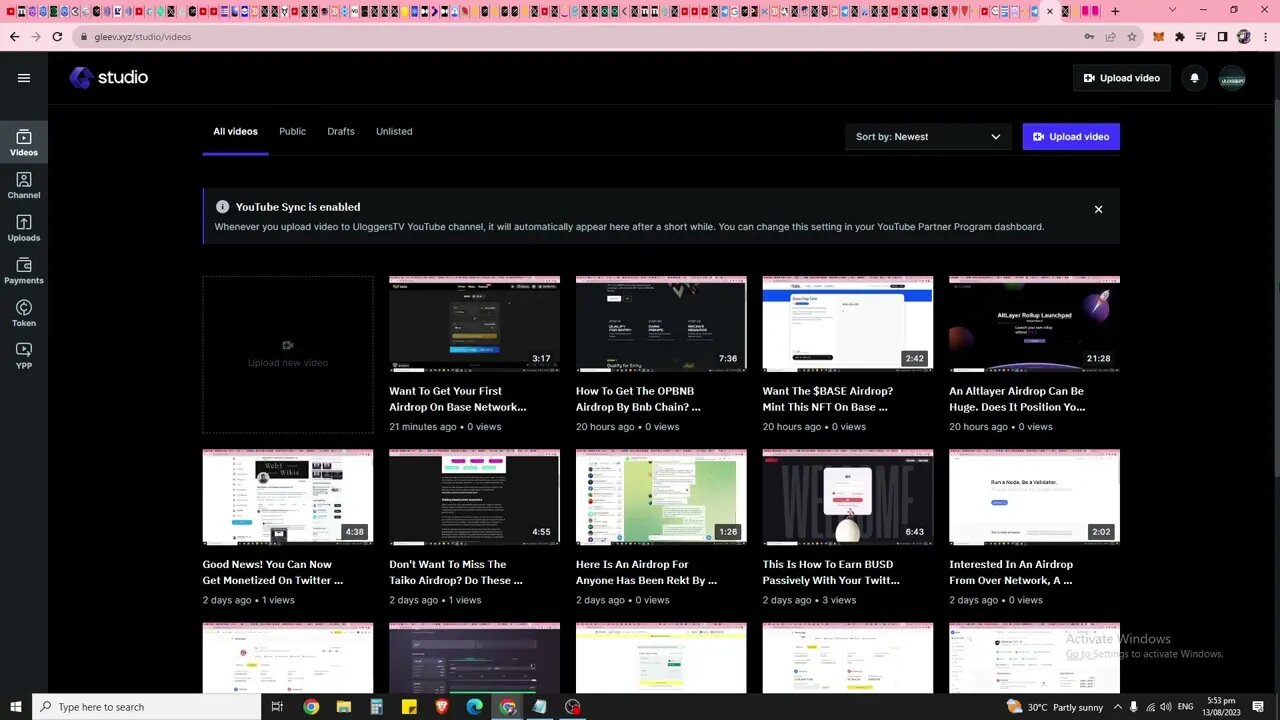Open Token in the sidebar

24,313
